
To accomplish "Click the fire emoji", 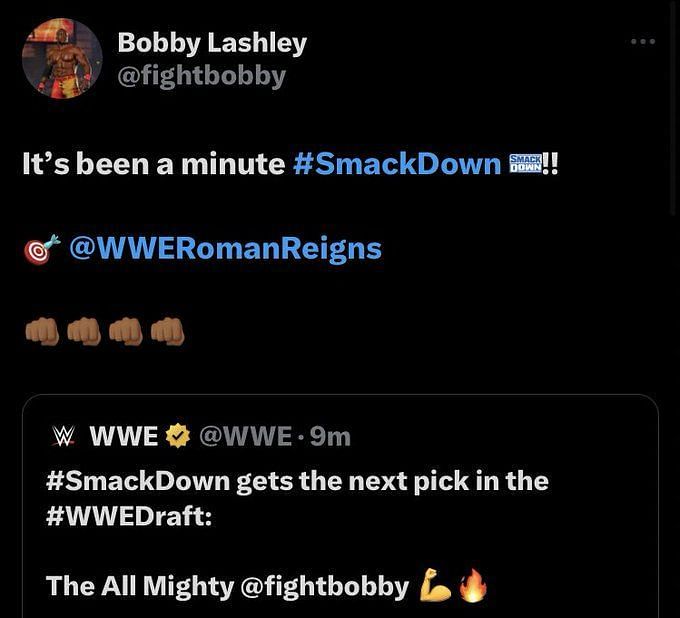I will click(473, 585).
